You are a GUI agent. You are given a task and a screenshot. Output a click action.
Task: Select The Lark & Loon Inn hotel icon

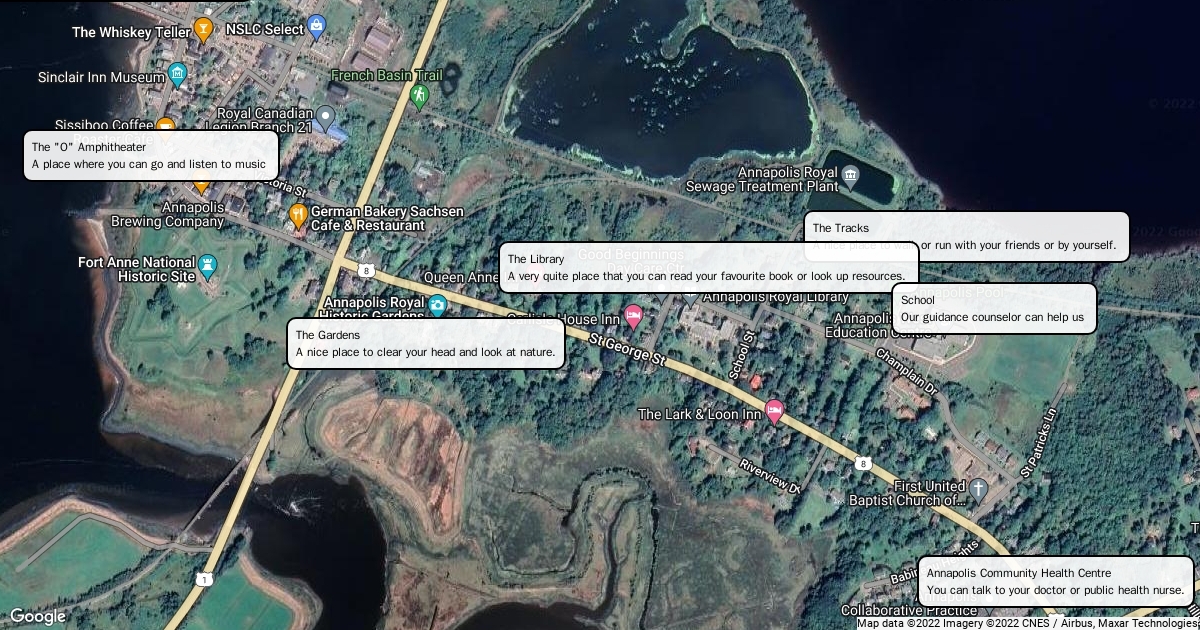(774, 411)
